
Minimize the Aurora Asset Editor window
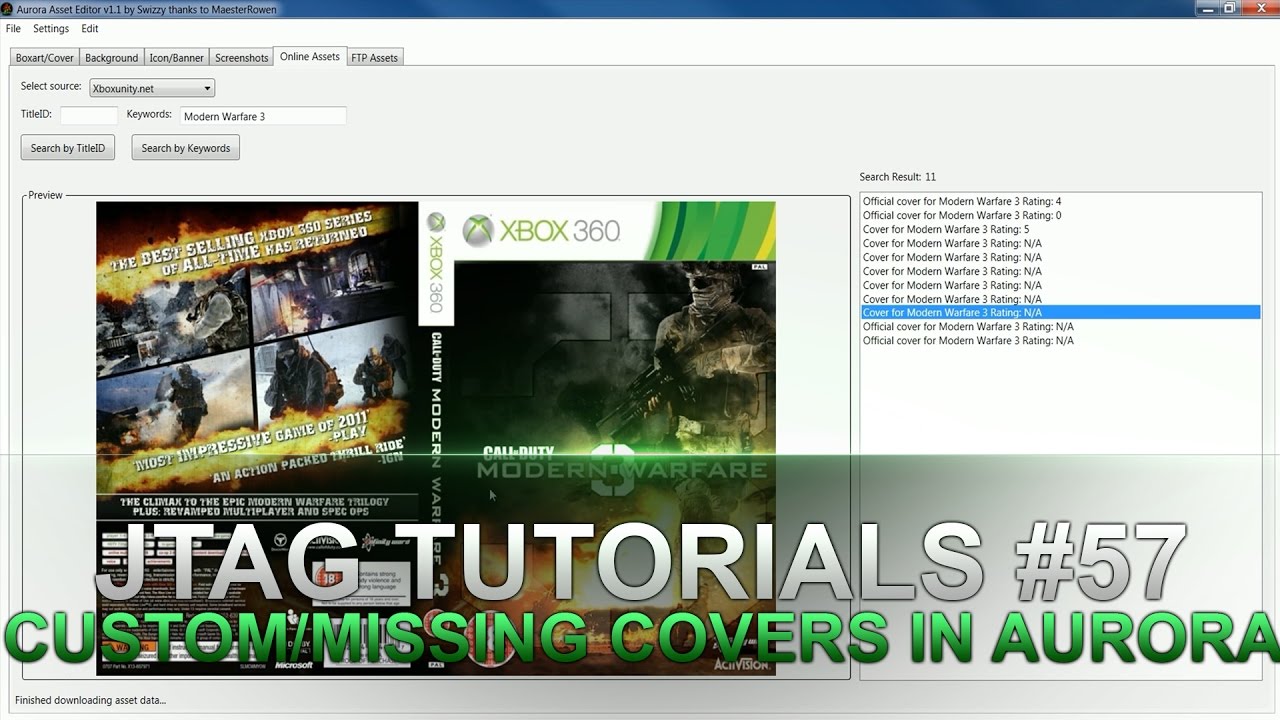tap(1208, 8)
